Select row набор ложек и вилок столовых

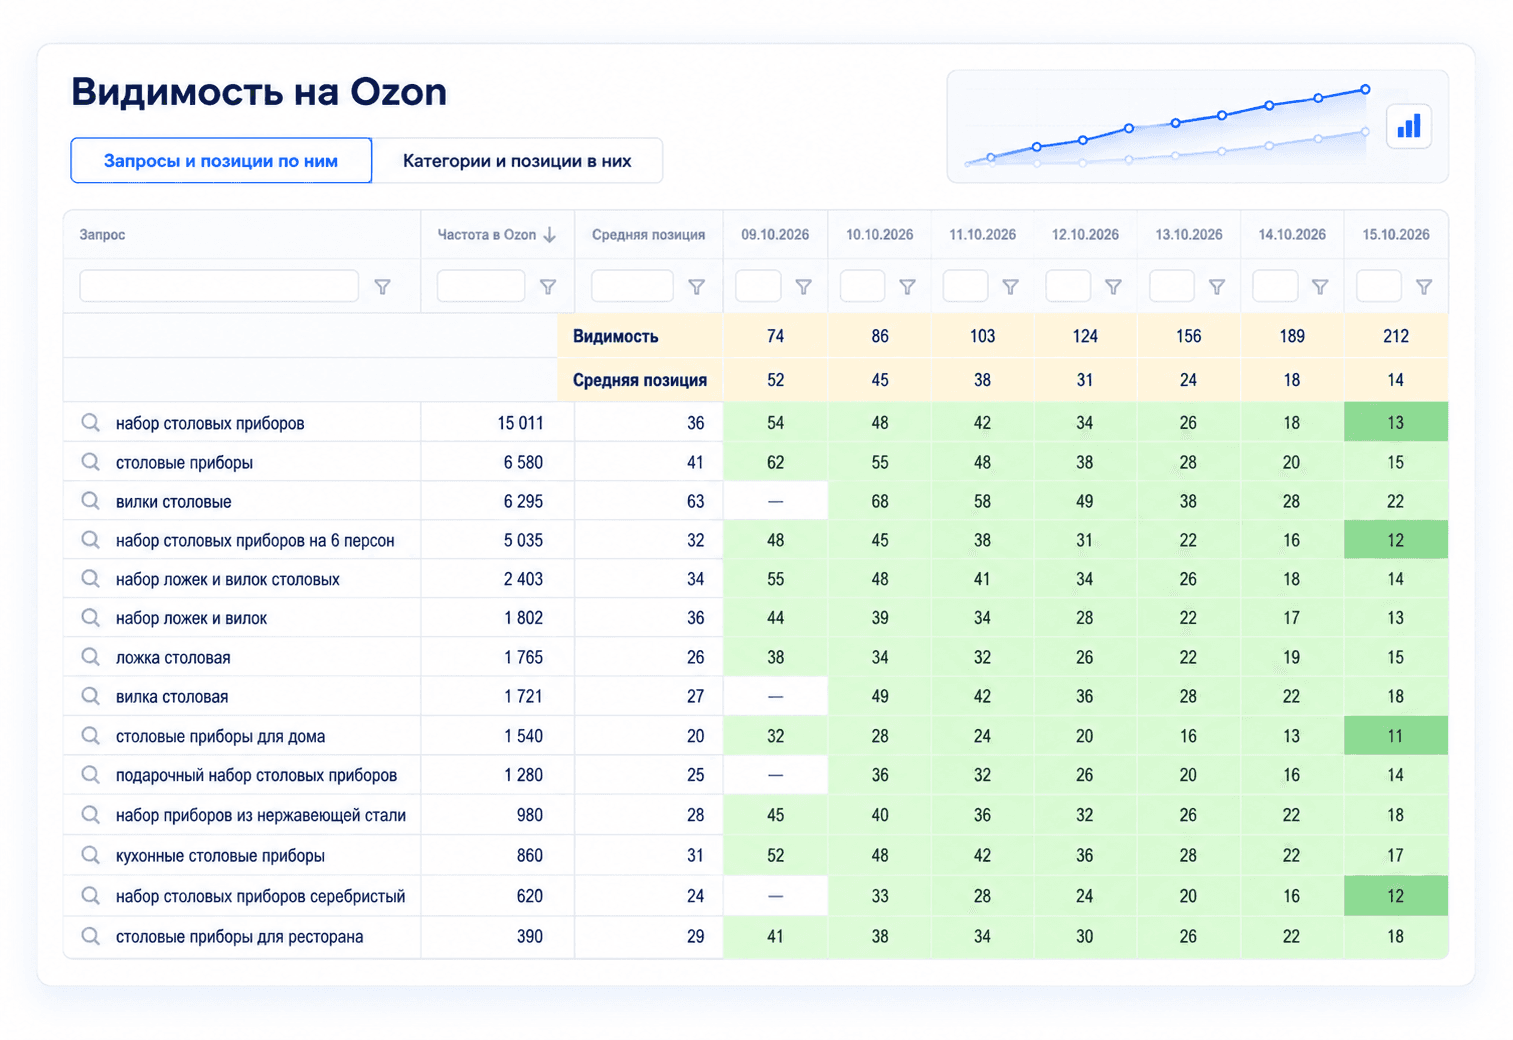[755, 579]
